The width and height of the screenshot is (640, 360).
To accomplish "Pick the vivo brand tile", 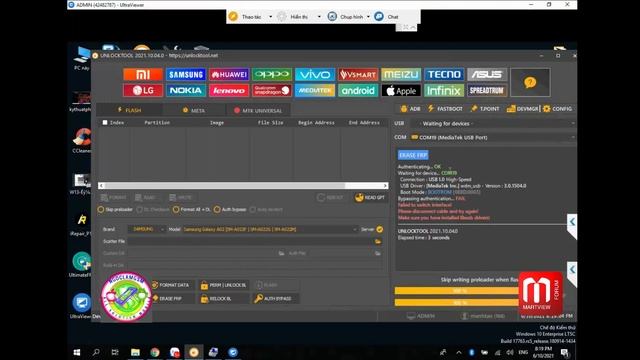I will [315, 74].
